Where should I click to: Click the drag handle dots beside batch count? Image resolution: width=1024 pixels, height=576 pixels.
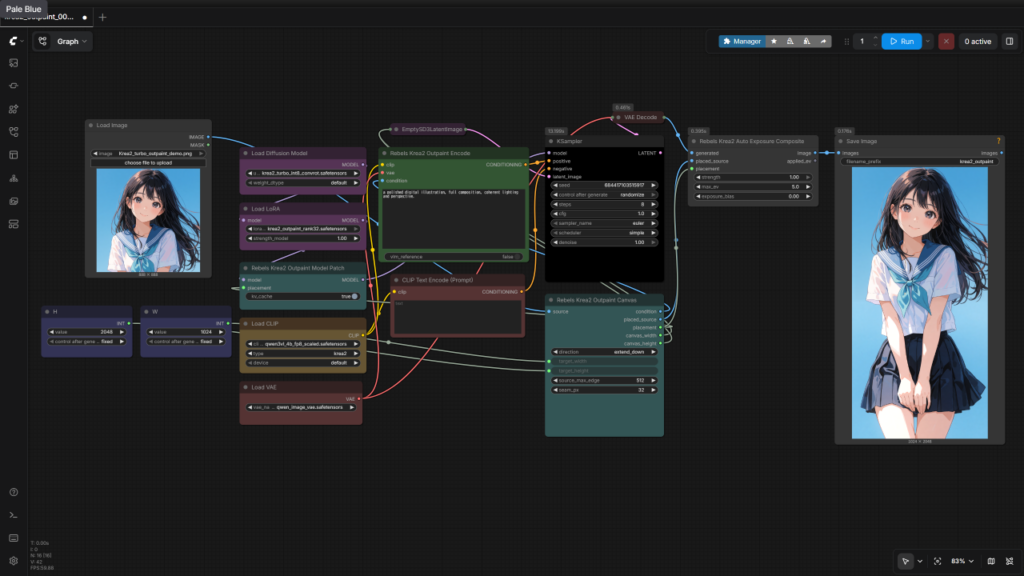click(846, 41)
